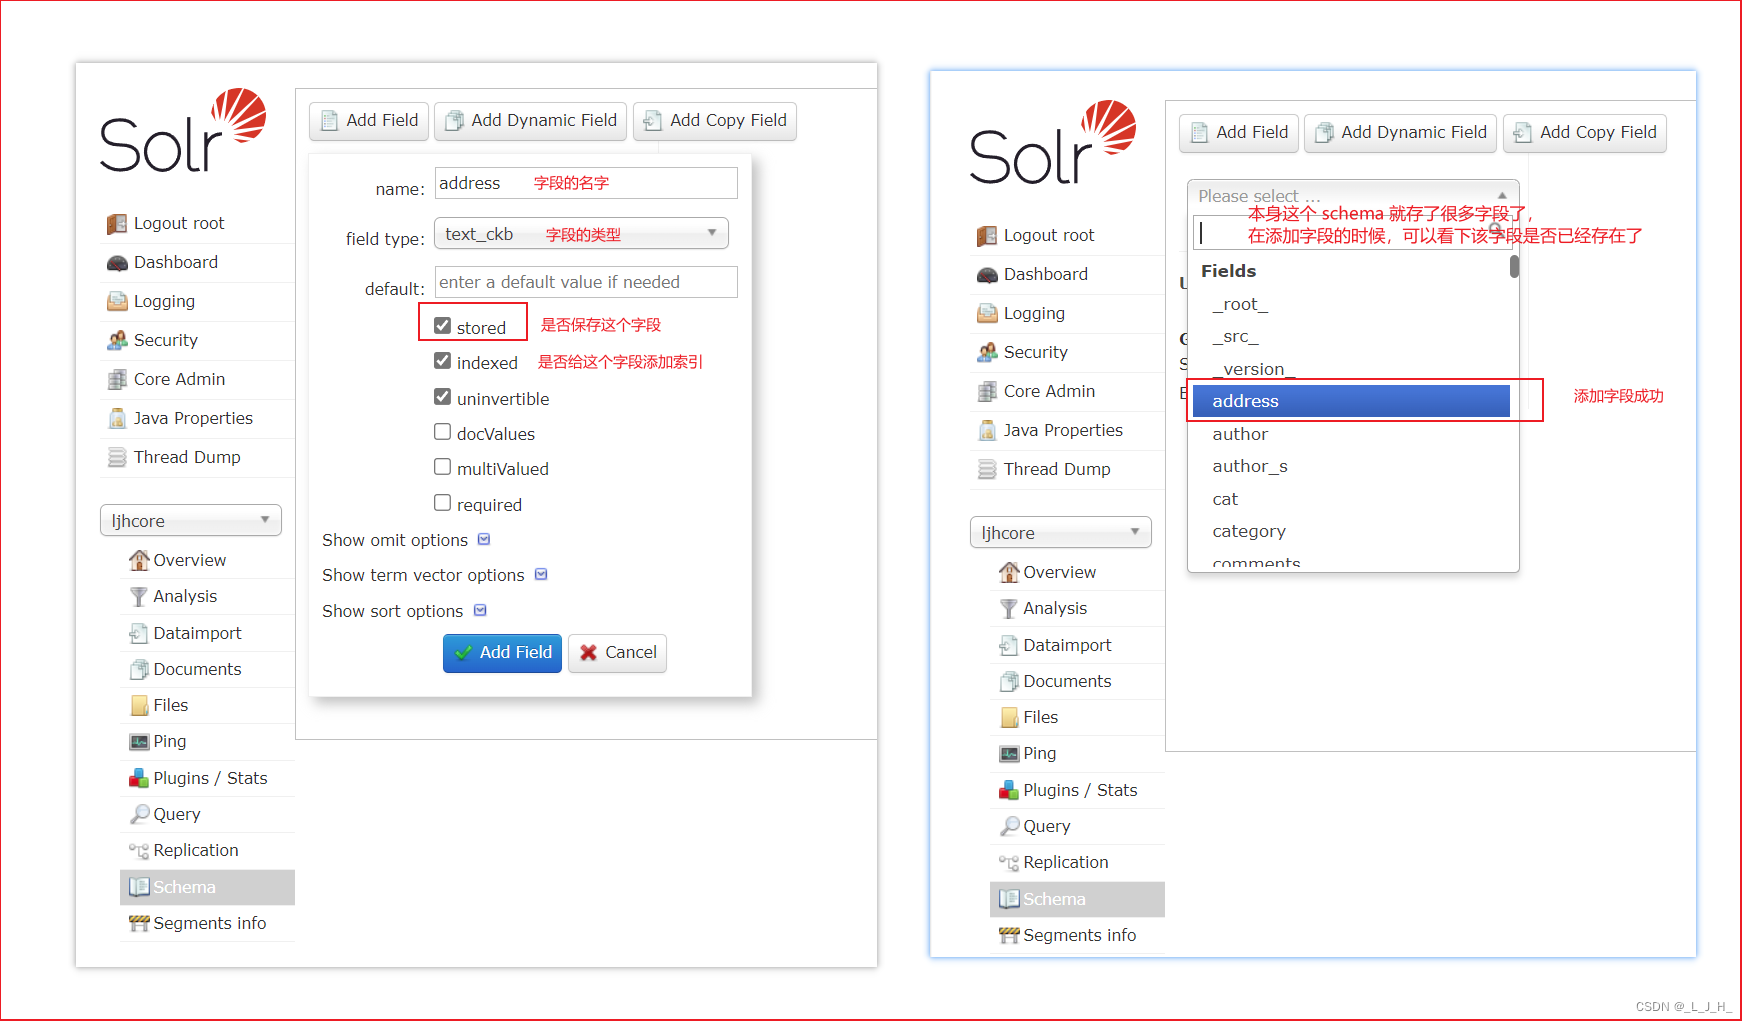Image resolution: width=1748 pixels, height=1022 pixels.
Task: Uncheck the stored checkbox
Action: (x=442, y=325)
